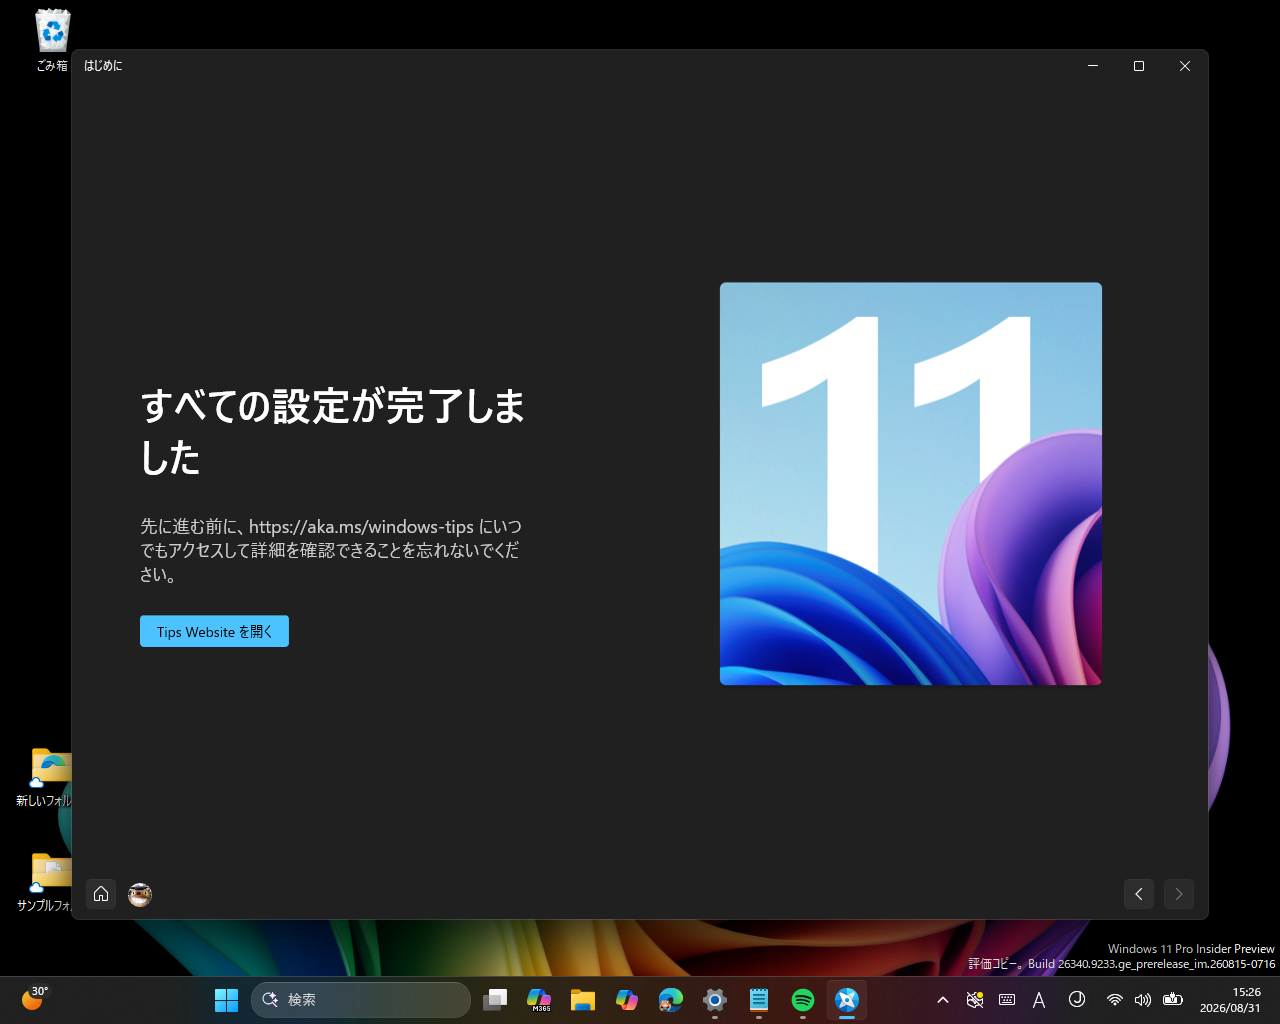This screenshot has height=1024, width=1280.
Task: Go to the previous page with left chevron
Action: coord(1139,894)
